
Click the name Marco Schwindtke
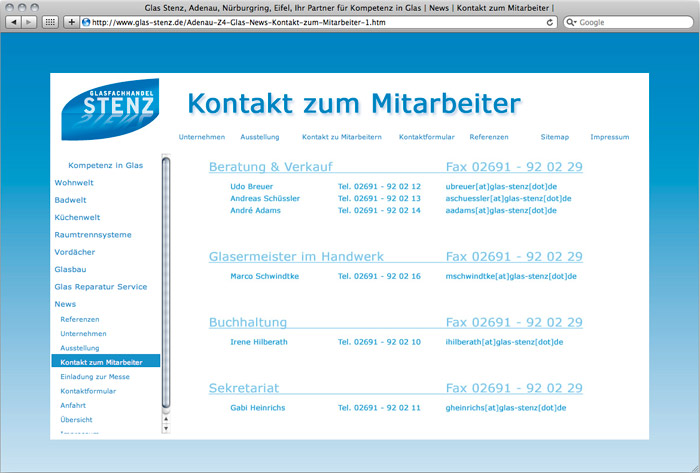265,276
